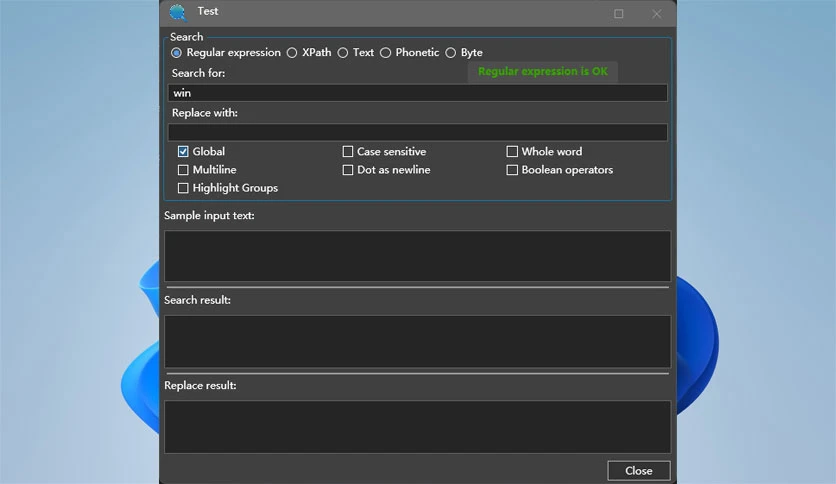
Task: Click the Replace with label
Action: point(205,112)
